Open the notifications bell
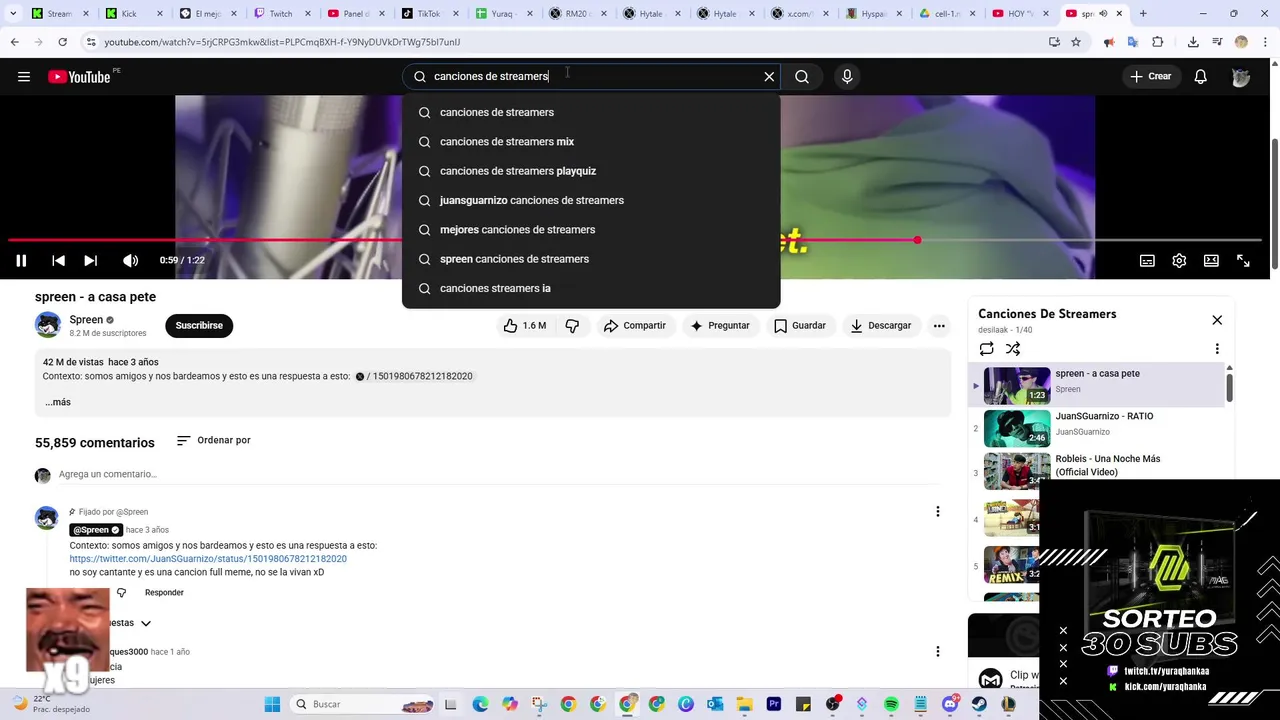 pos(1201,77)
